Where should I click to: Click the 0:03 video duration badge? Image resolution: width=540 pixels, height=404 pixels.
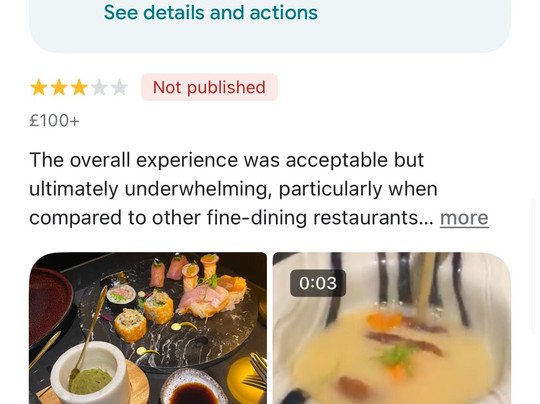tap(318, 283)
